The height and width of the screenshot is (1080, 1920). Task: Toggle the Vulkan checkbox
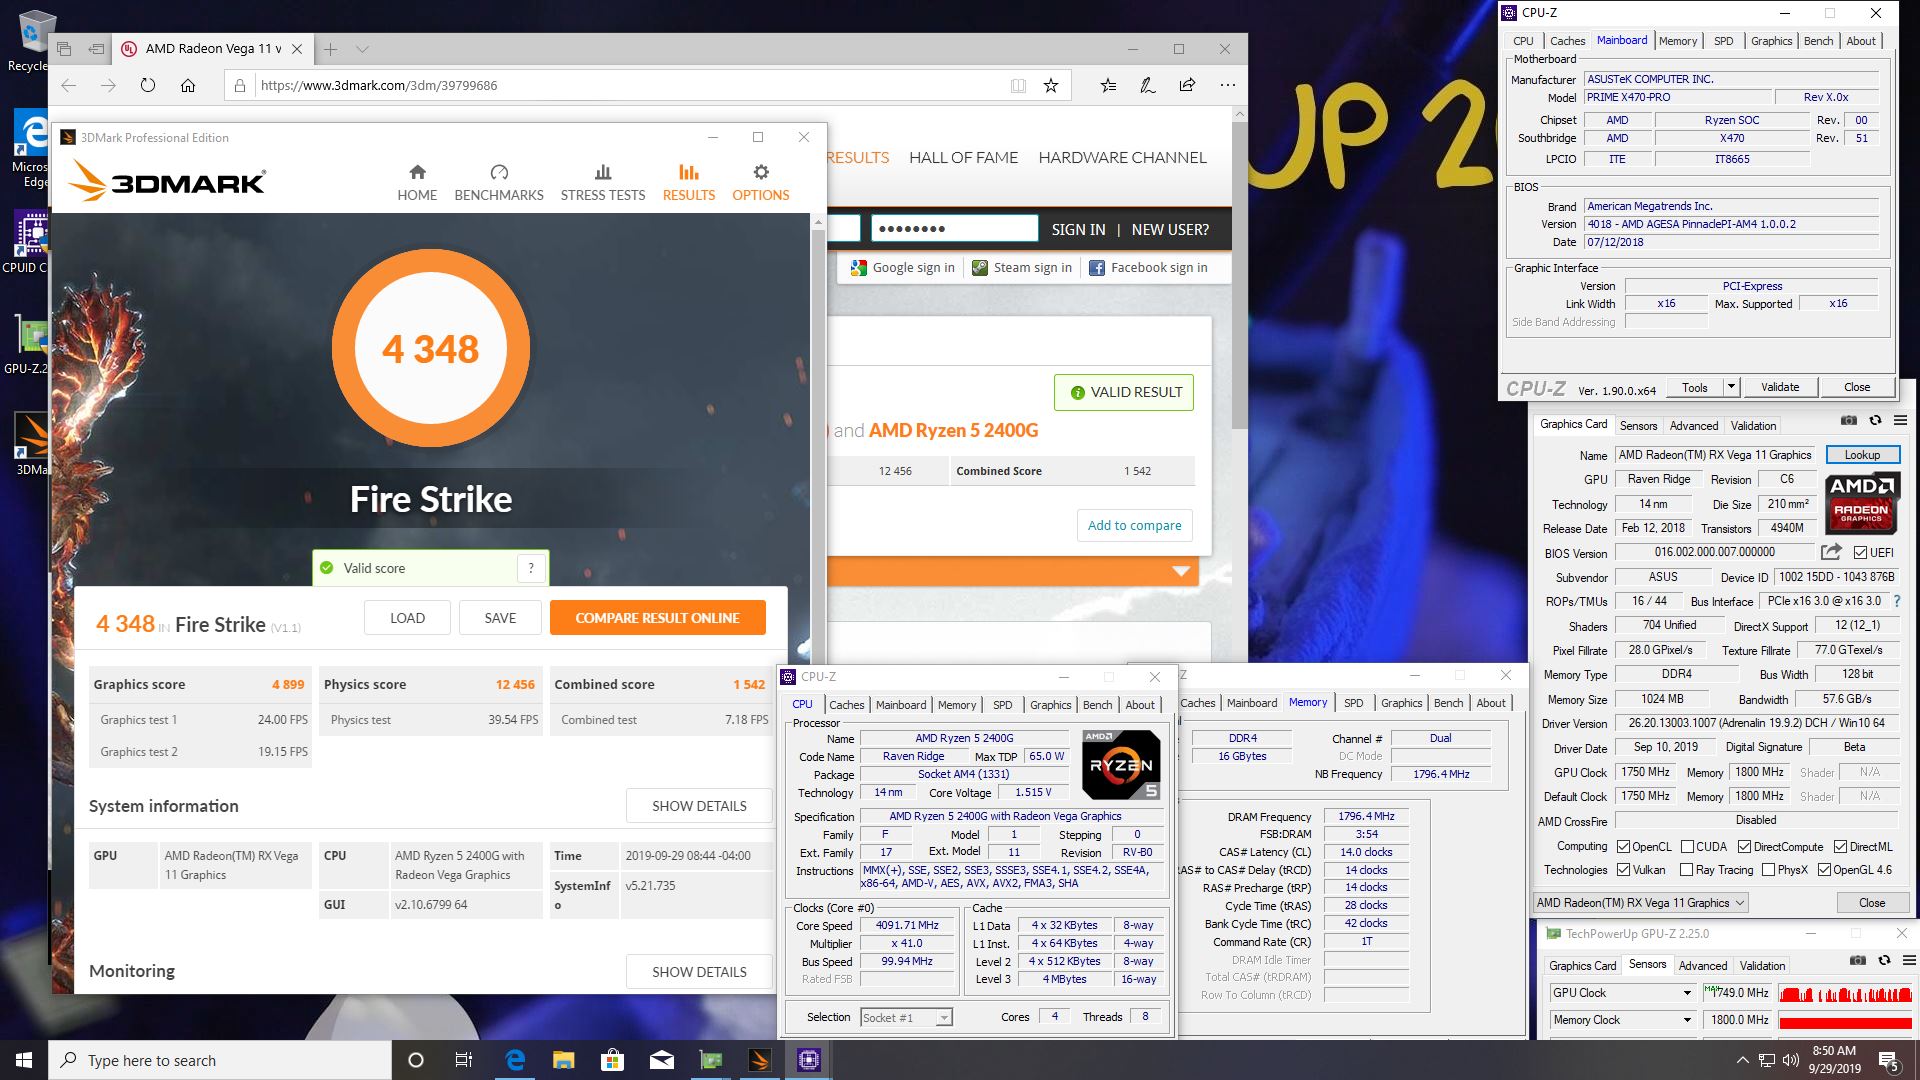click(1623, 870)
